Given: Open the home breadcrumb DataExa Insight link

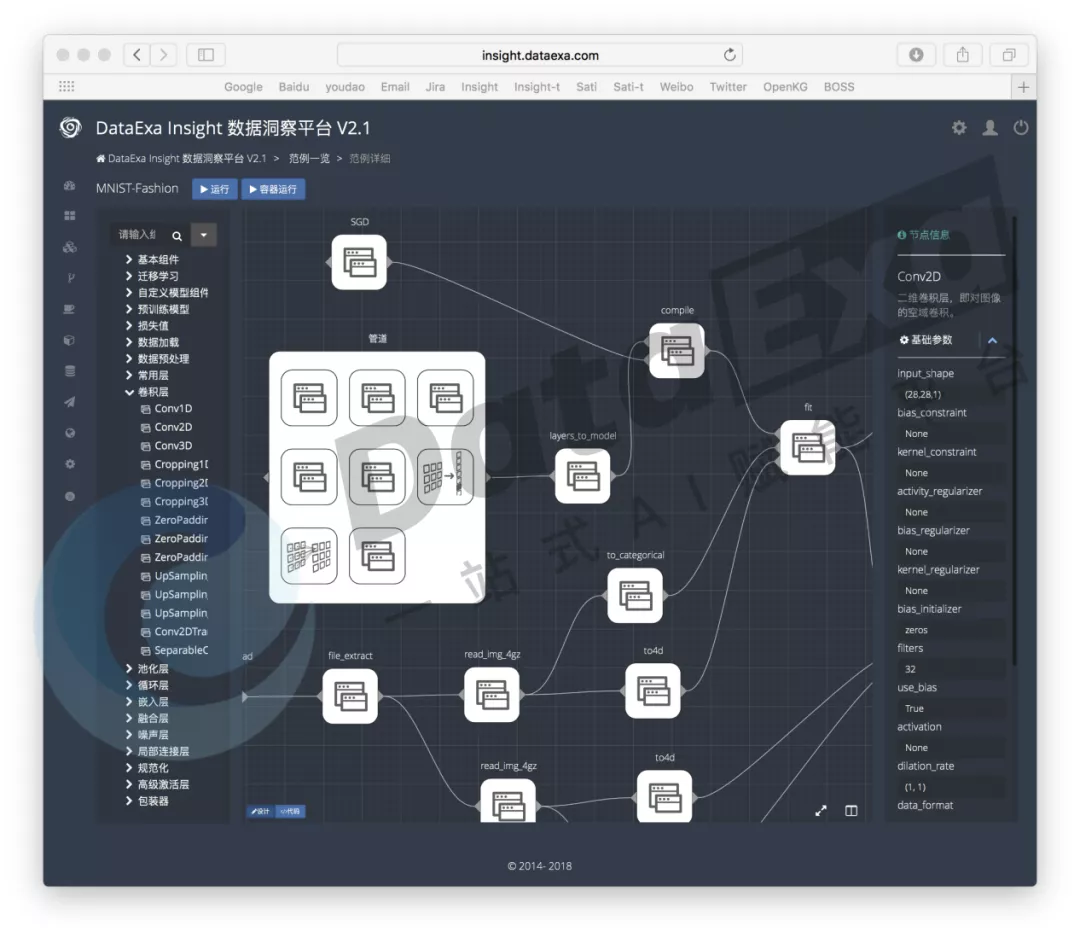Looking at the screenshot, I should click(181, 158).
